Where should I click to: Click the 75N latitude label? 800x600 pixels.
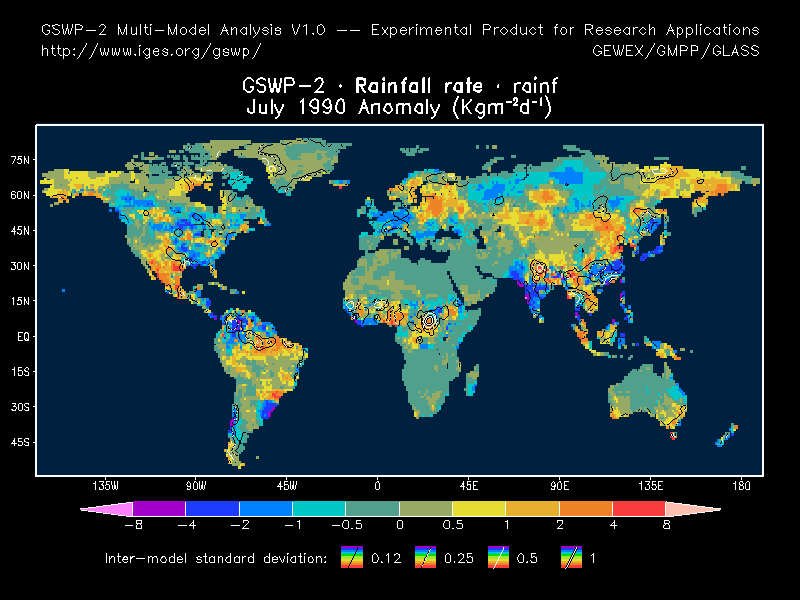pos(20,160)
